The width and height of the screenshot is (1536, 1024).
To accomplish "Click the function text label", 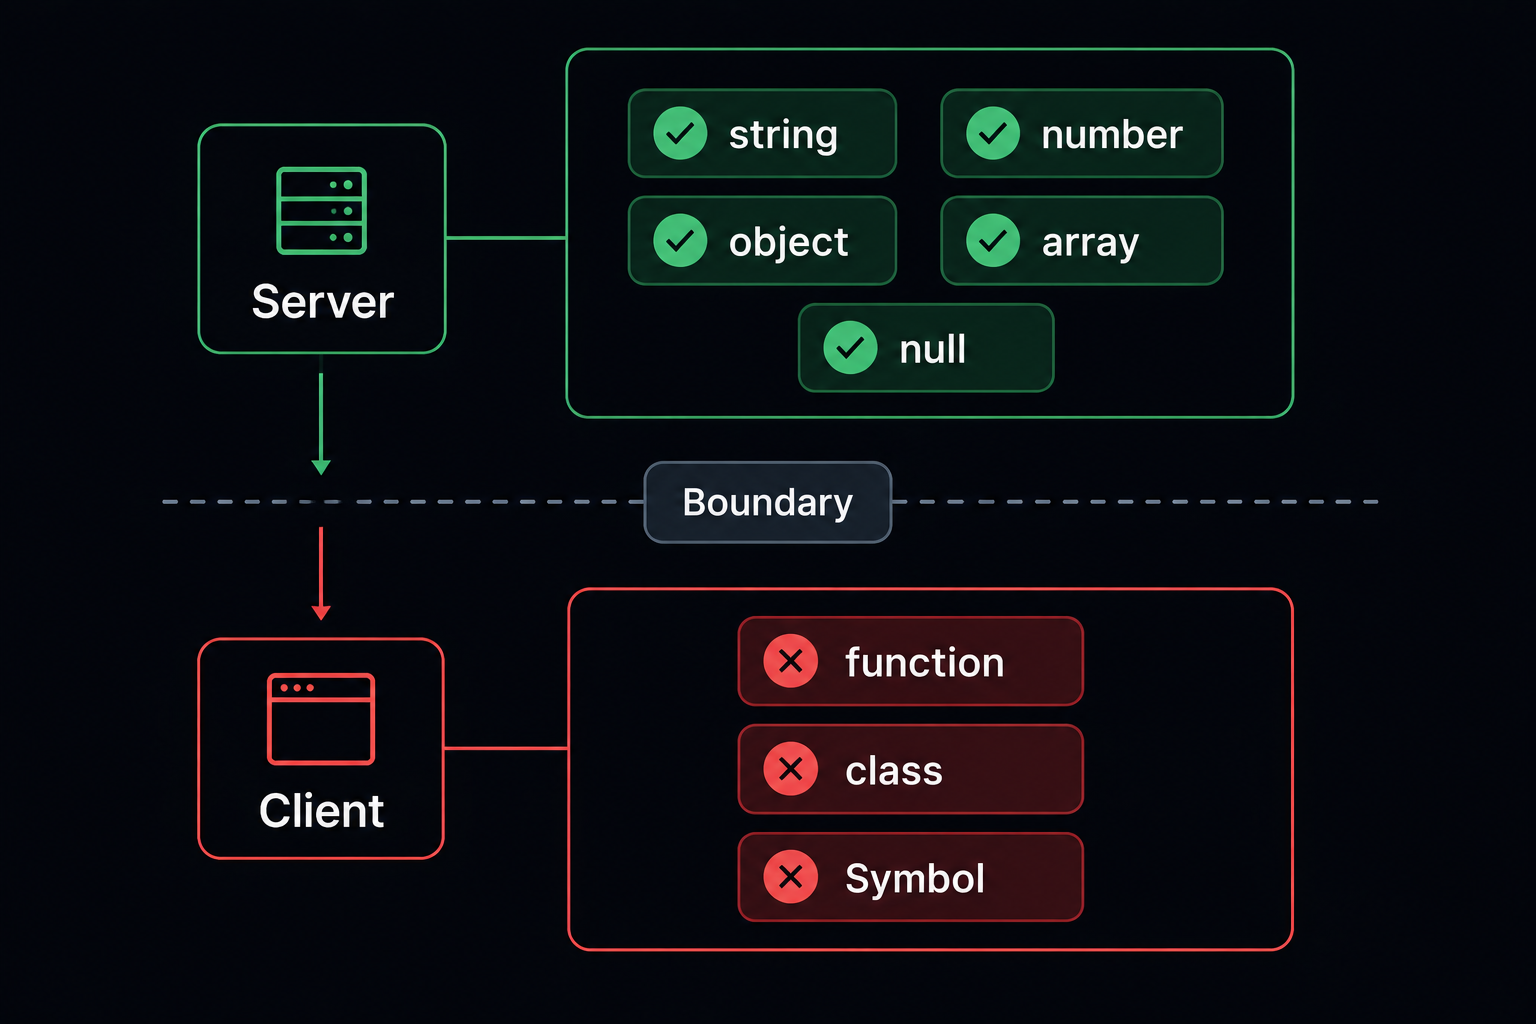I will pyautogui.click(x=924, y=662).
